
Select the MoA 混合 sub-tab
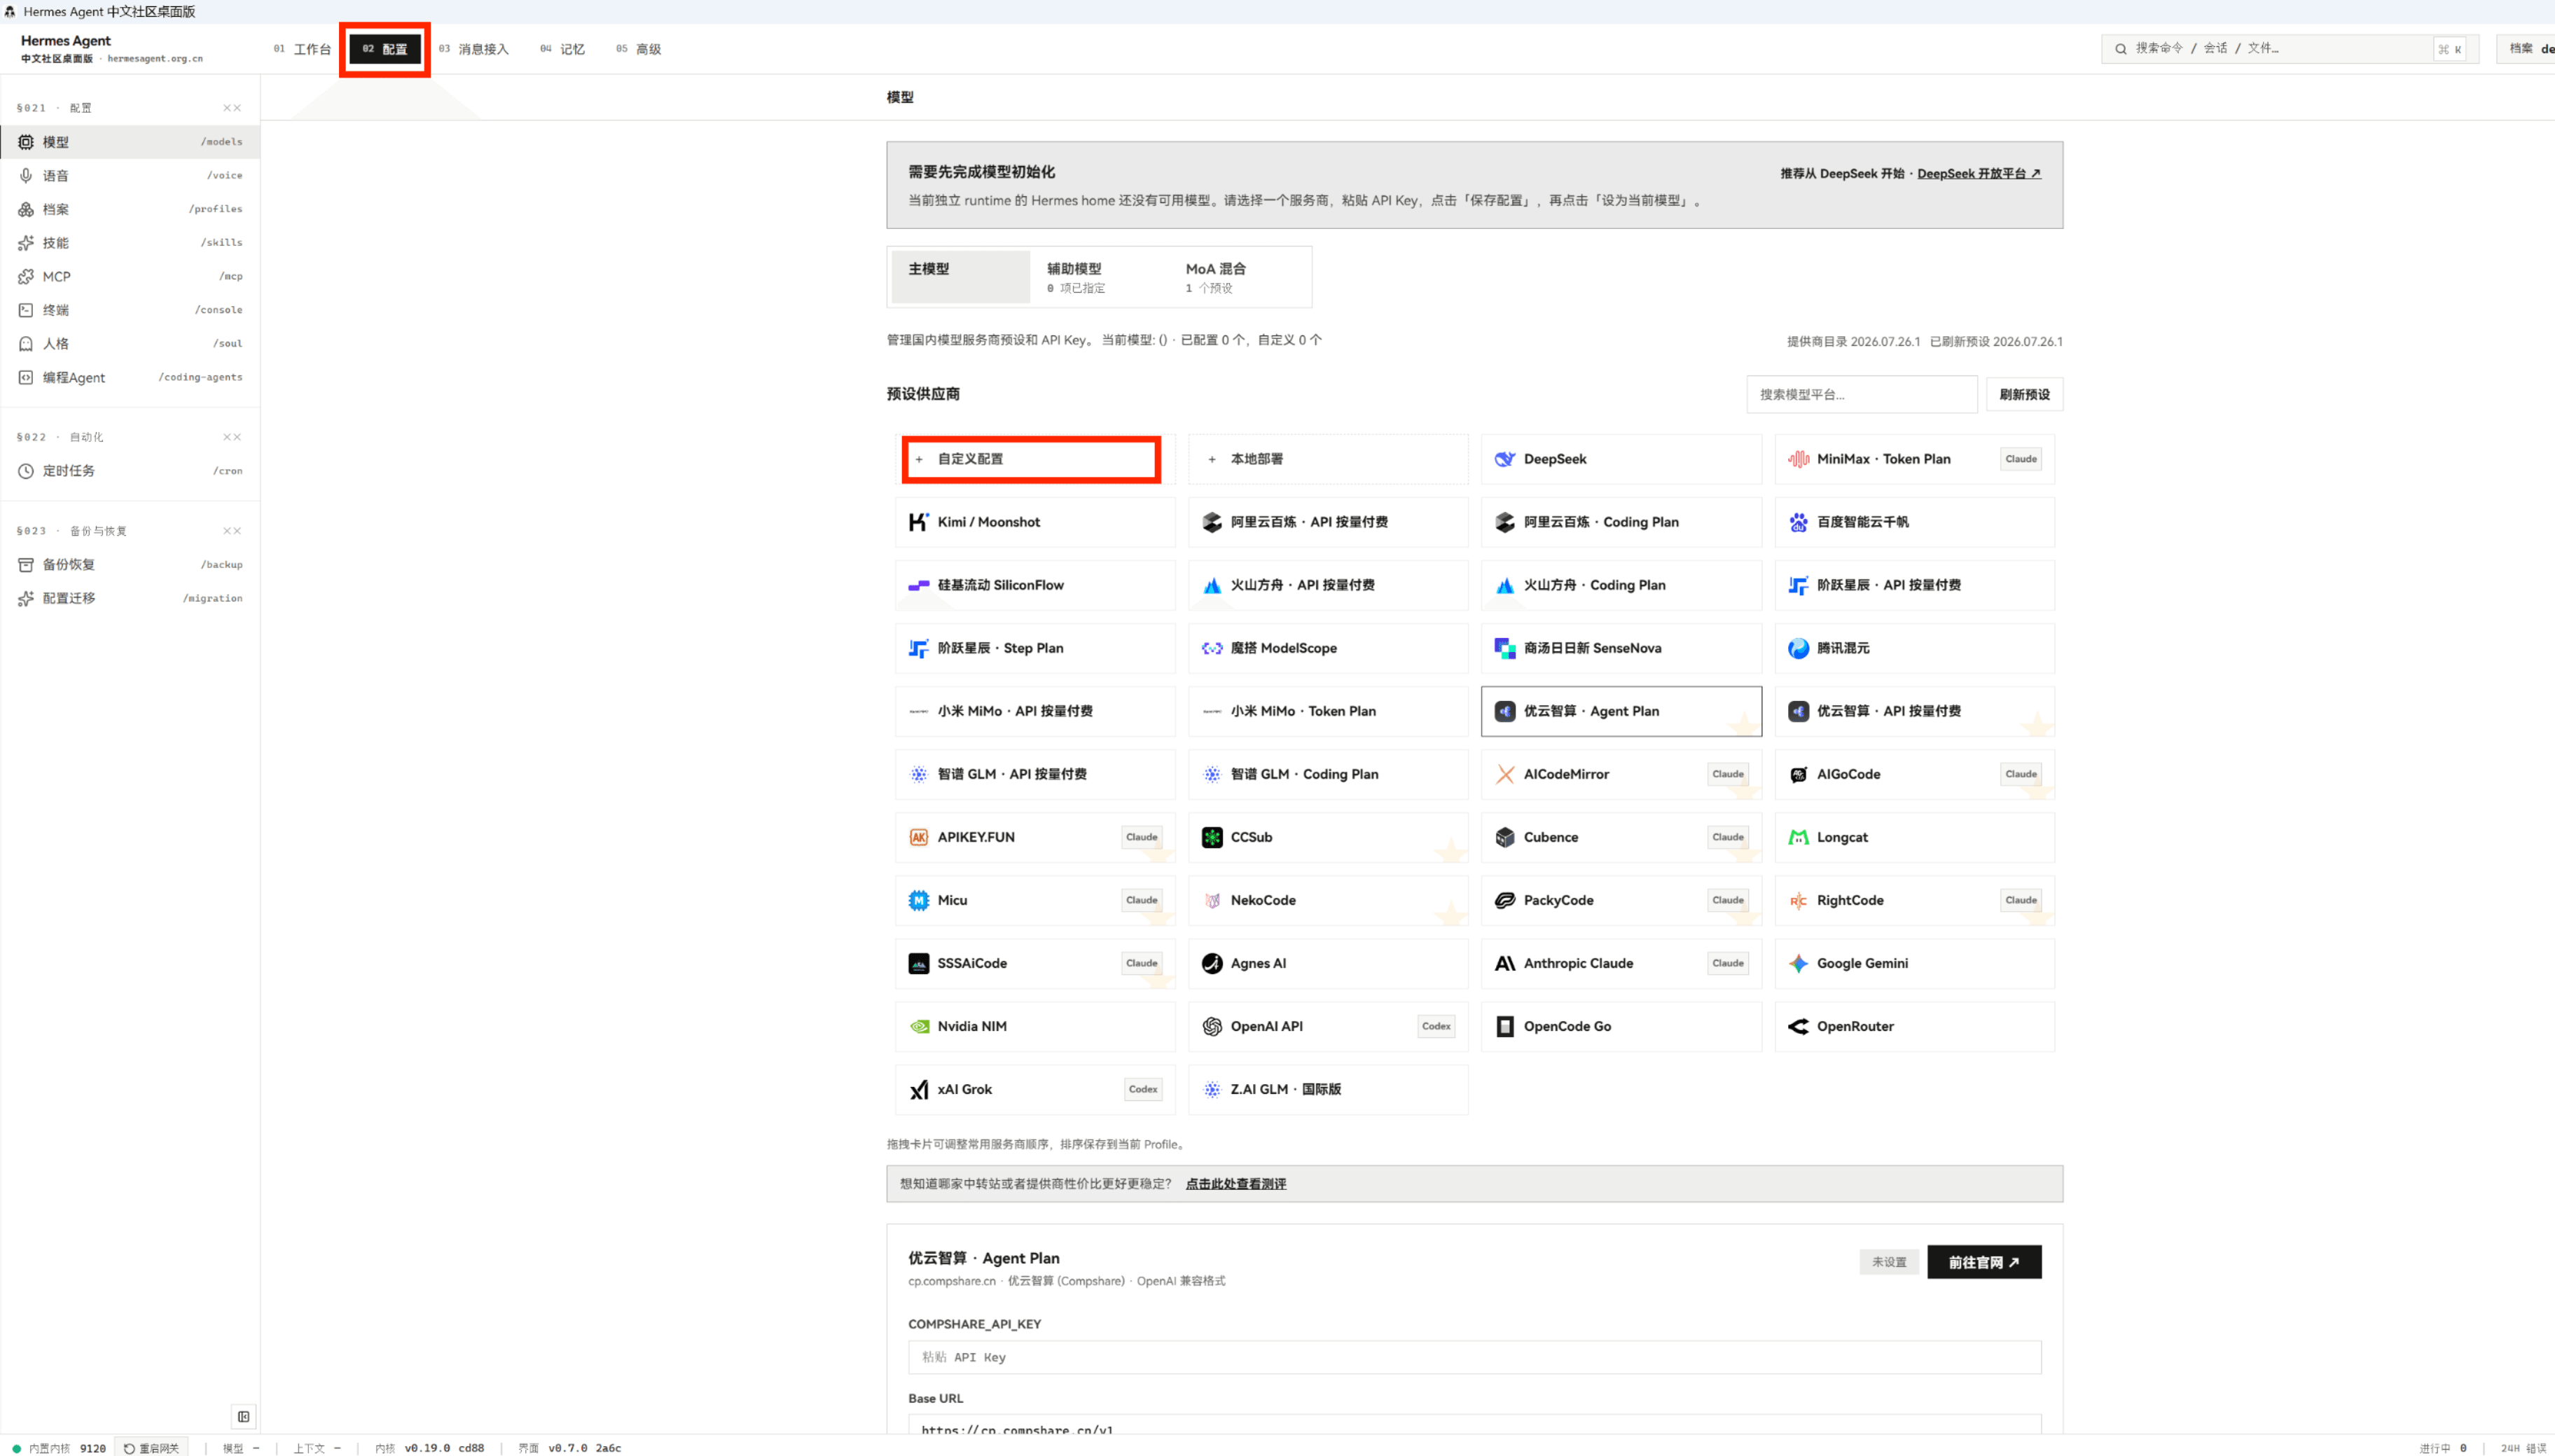coord(1238,277)
